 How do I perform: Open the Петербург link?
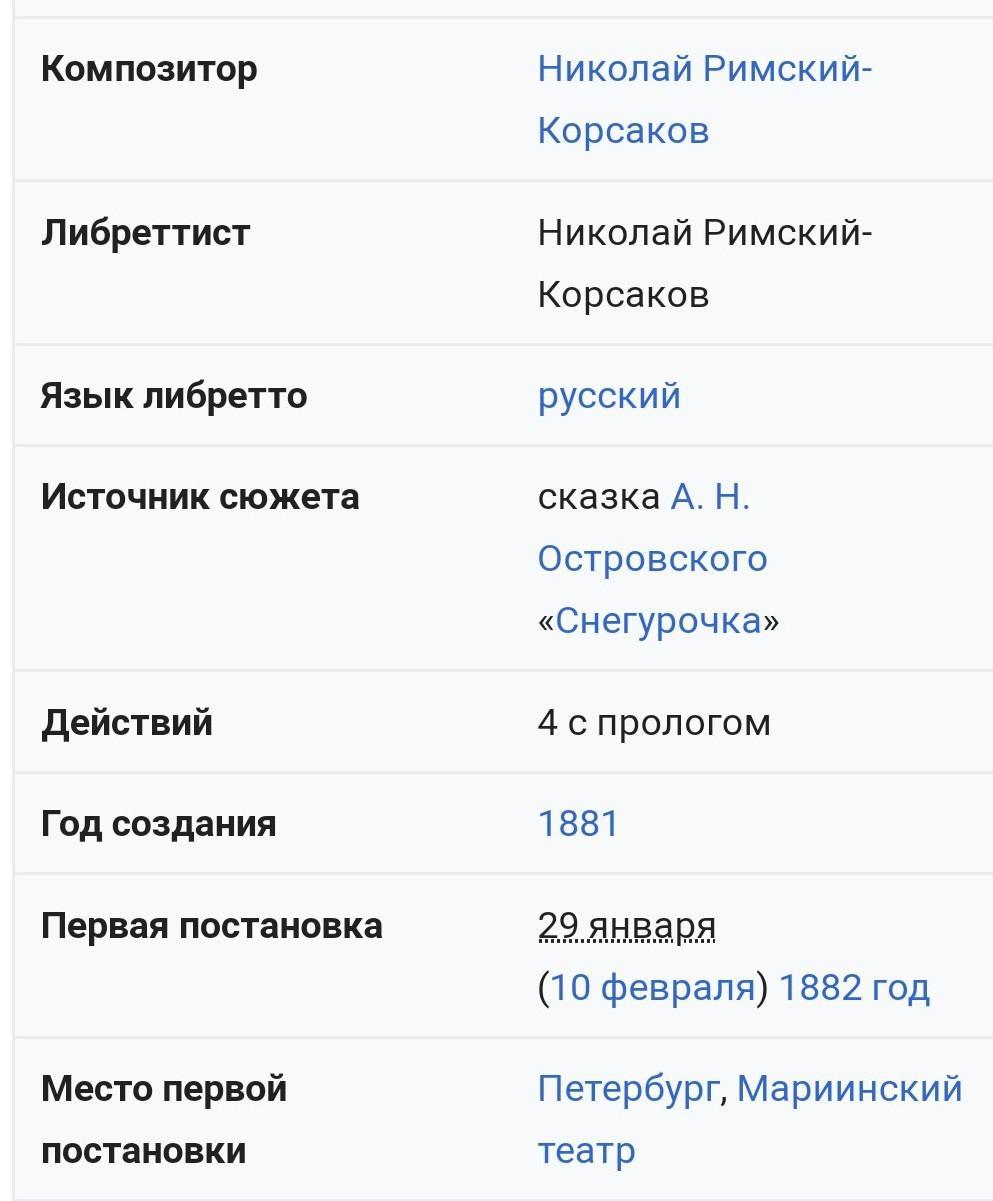(x=628, y=1088)
